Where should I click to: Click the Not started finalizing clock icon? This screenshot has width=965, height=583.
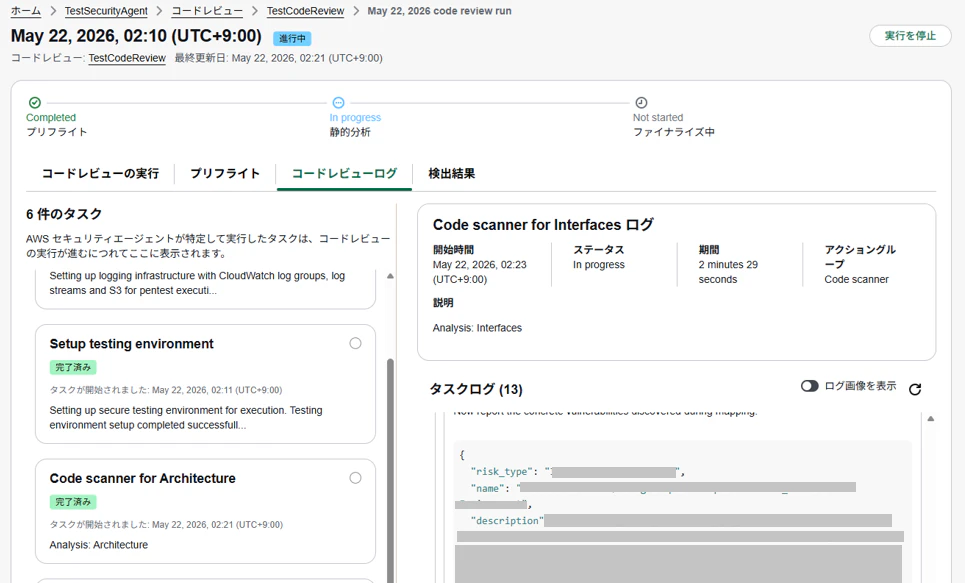click(x=641, y=102)
